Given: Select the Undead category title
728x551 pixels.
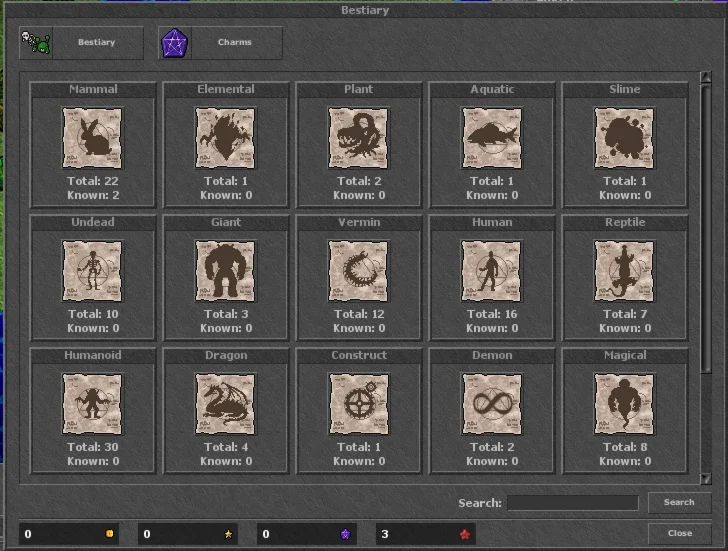Looking at the screenshot, I should tap(93, 222).
